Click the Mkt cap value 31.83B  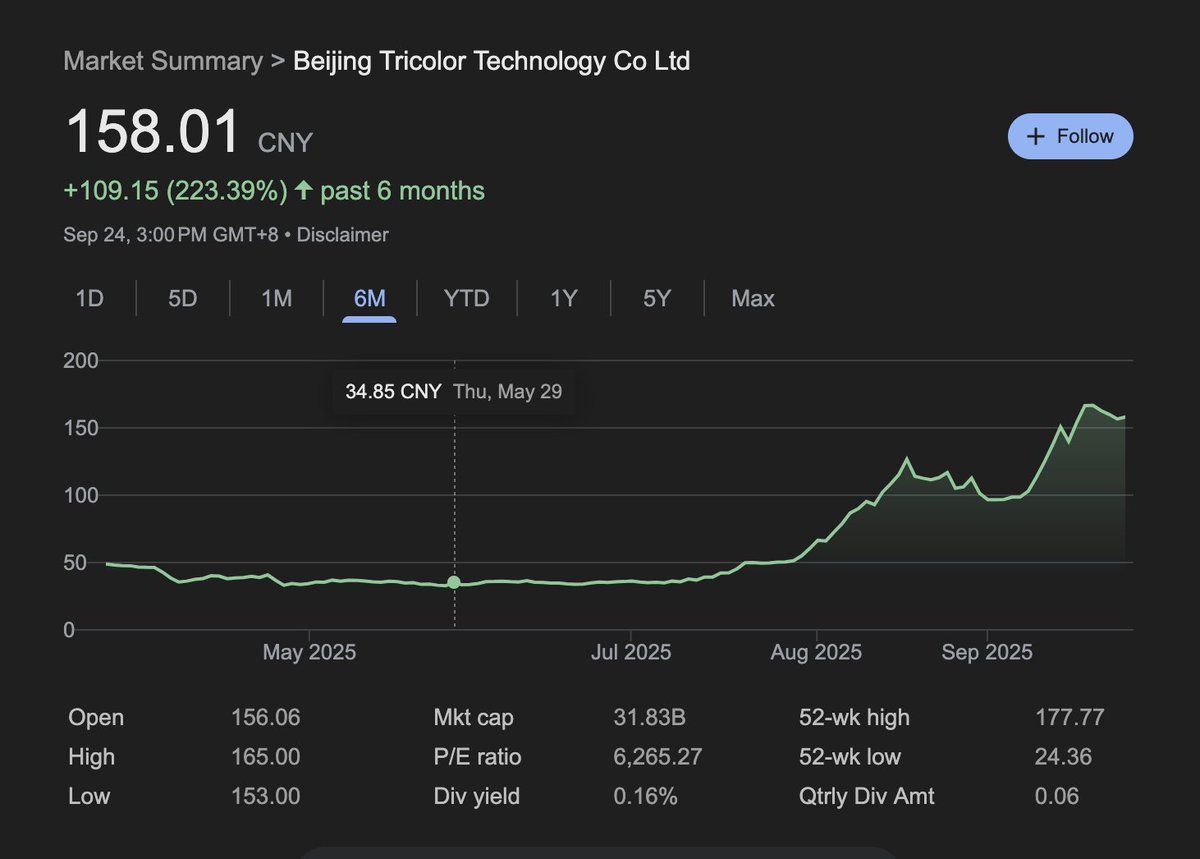[649, 718]
